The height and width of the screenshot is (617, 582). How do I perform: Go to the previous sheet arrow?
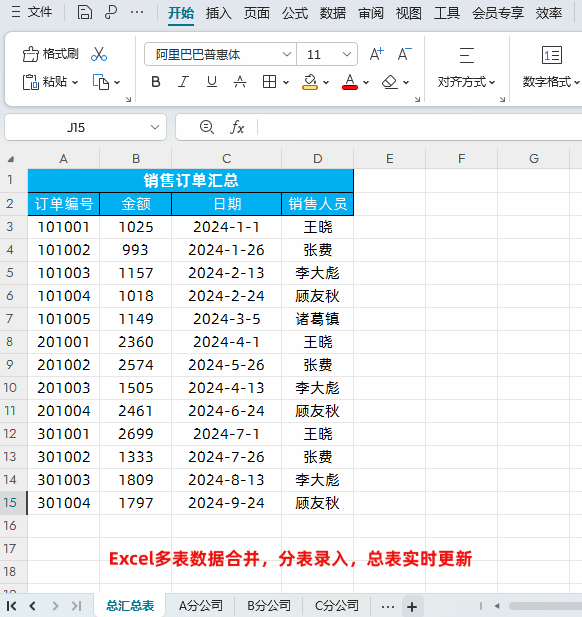(x=33, y=606)
